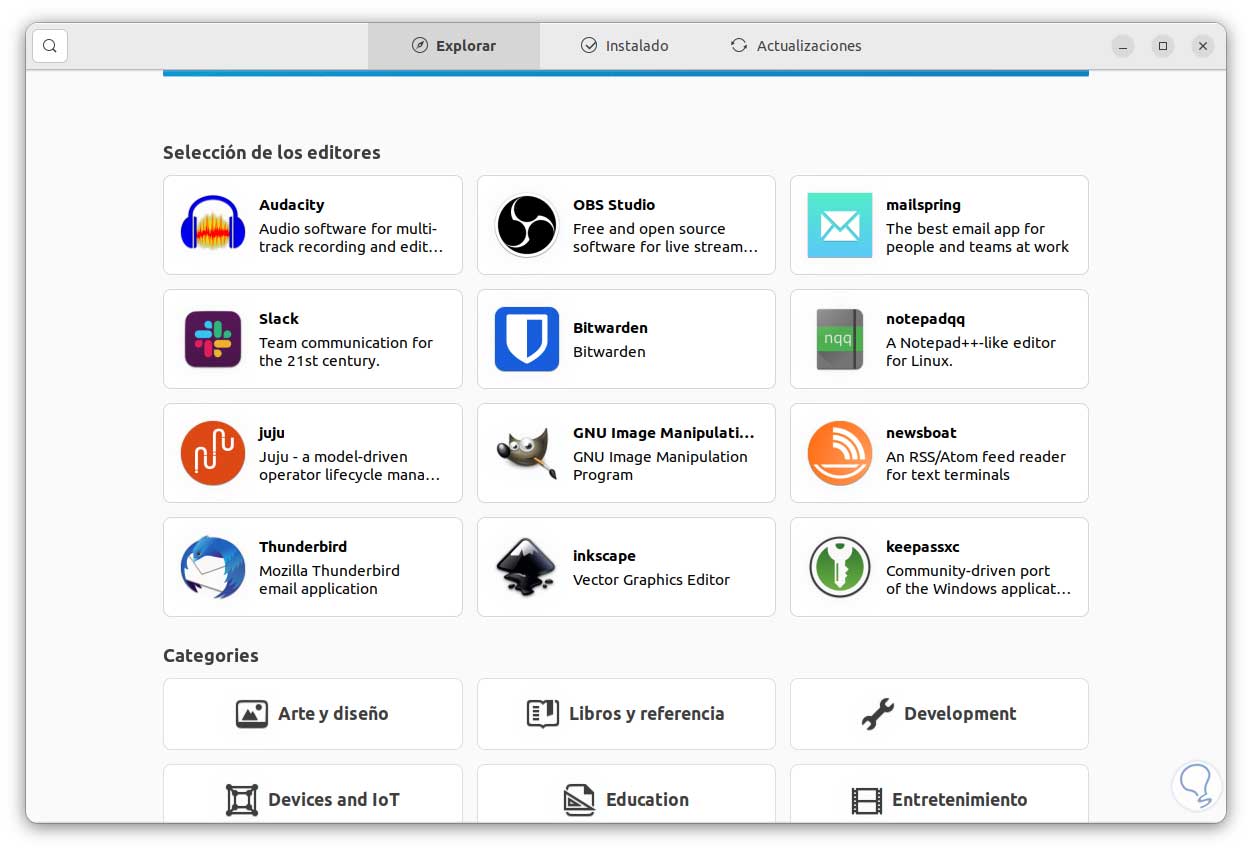Click the Arte y diseño picture icon
This screenshot has height=852, width=1252.
[x=252, y=714]
